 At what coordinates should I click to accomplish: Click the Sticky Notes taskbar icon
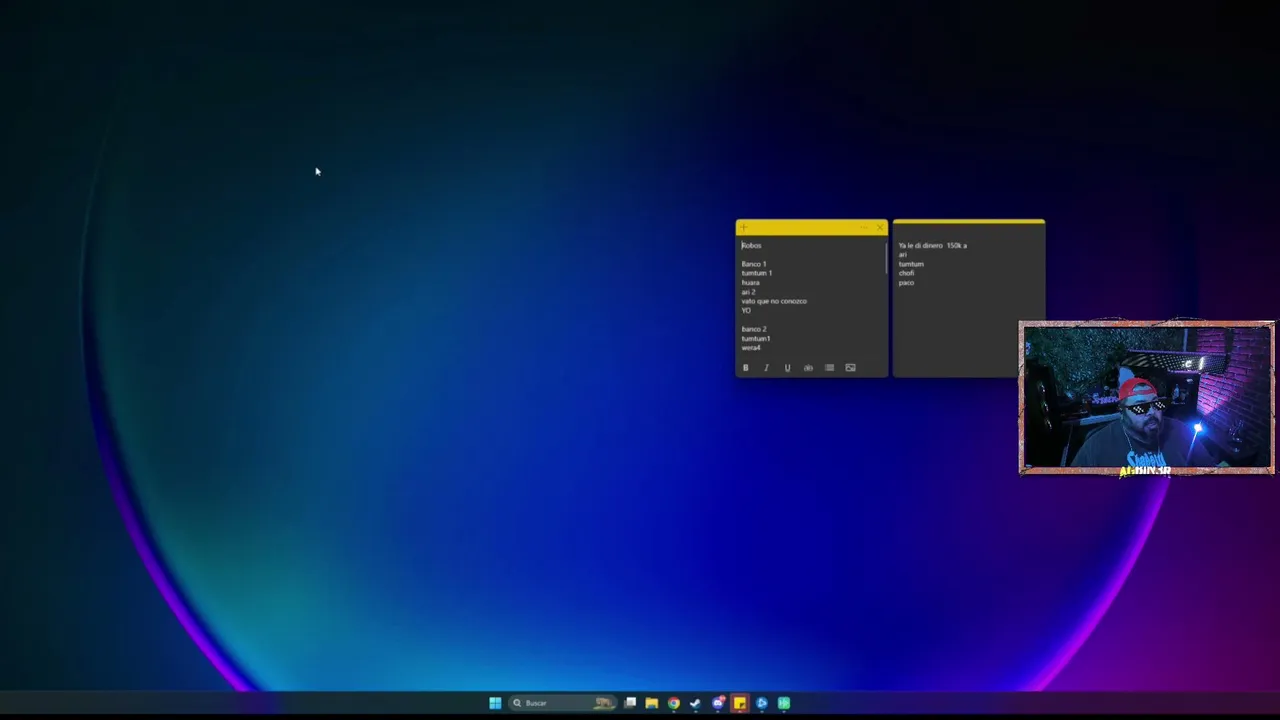[x=740, y=703]
